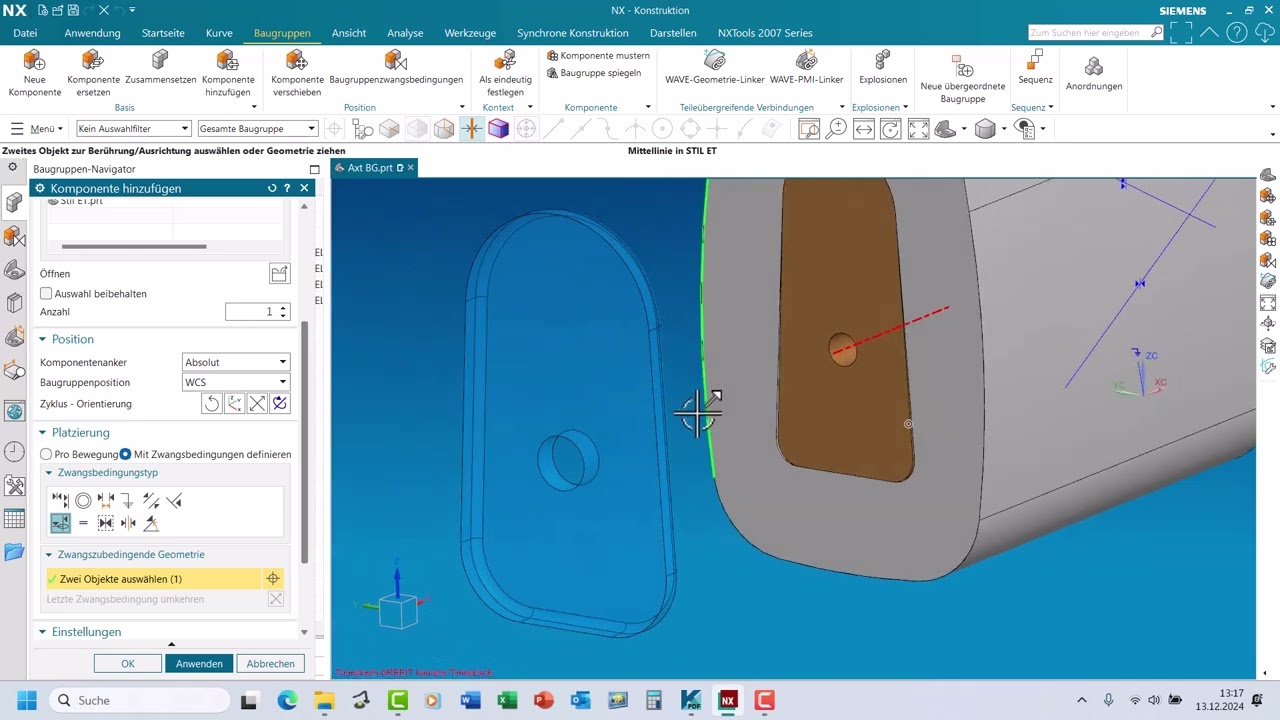Viewport: 1280px width, 720px height.
Task: Select Mit Zwangsbedingungen definieren radio option
Action: pos(126,454)
